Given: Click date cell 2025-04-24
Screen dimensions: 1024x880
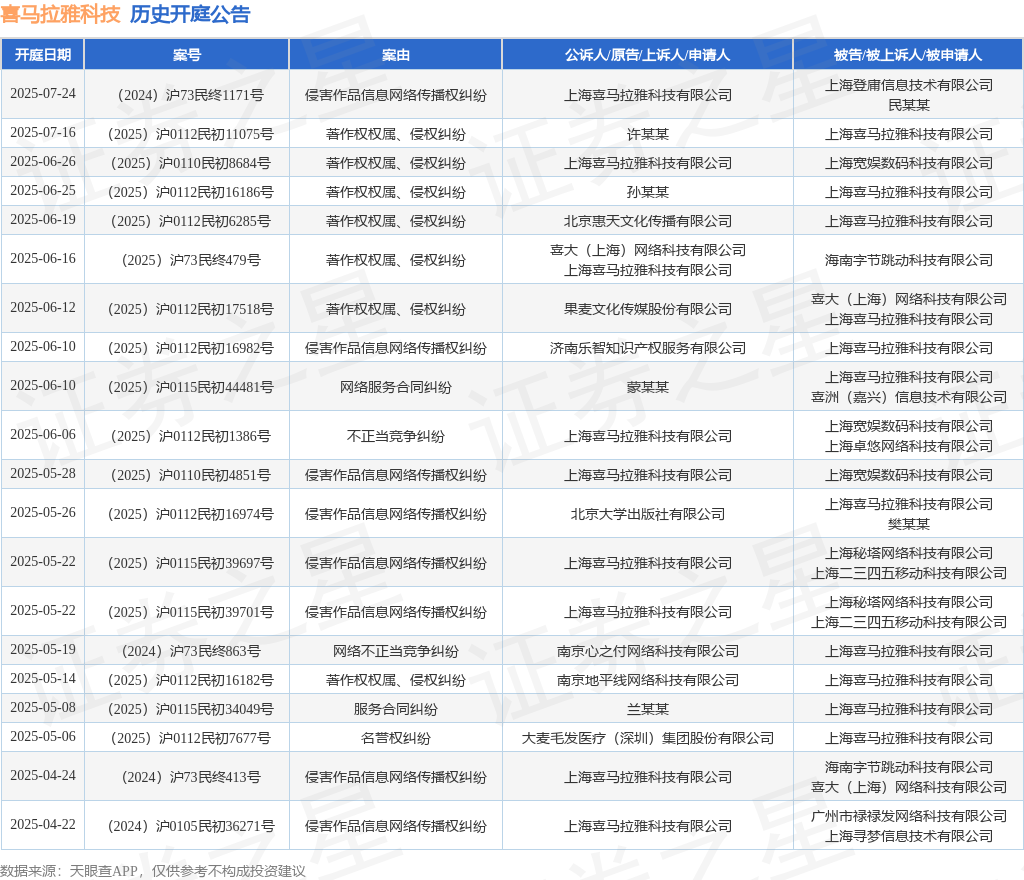Looking at the screenshot, I should 43,776.
